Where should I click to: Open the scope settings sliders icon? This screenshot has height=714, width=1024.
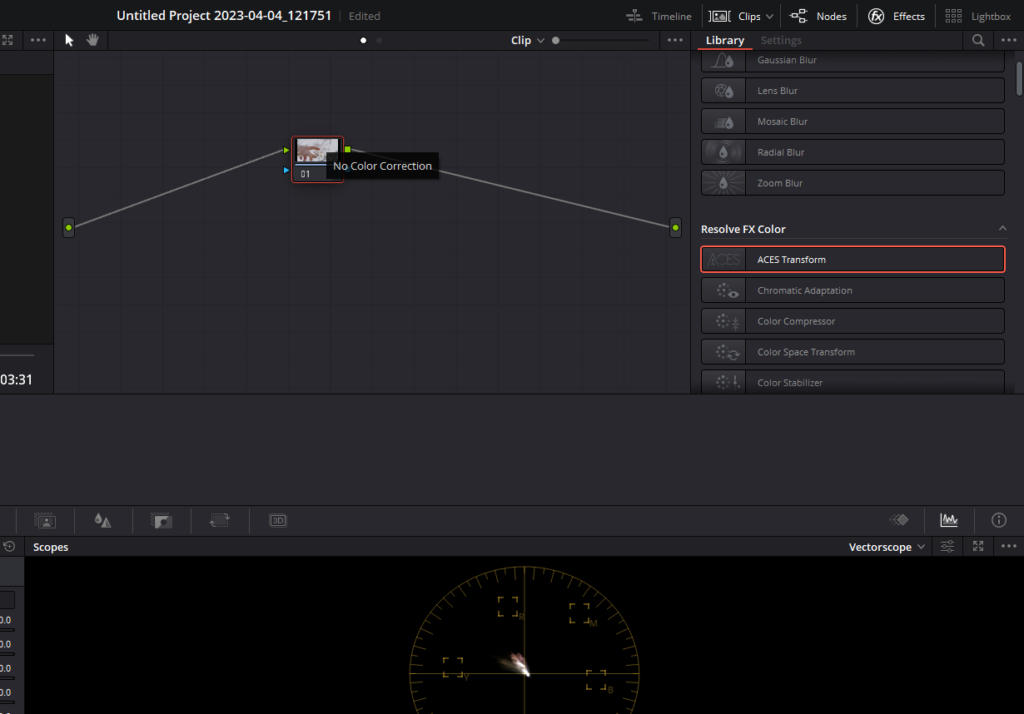(947, 547)
